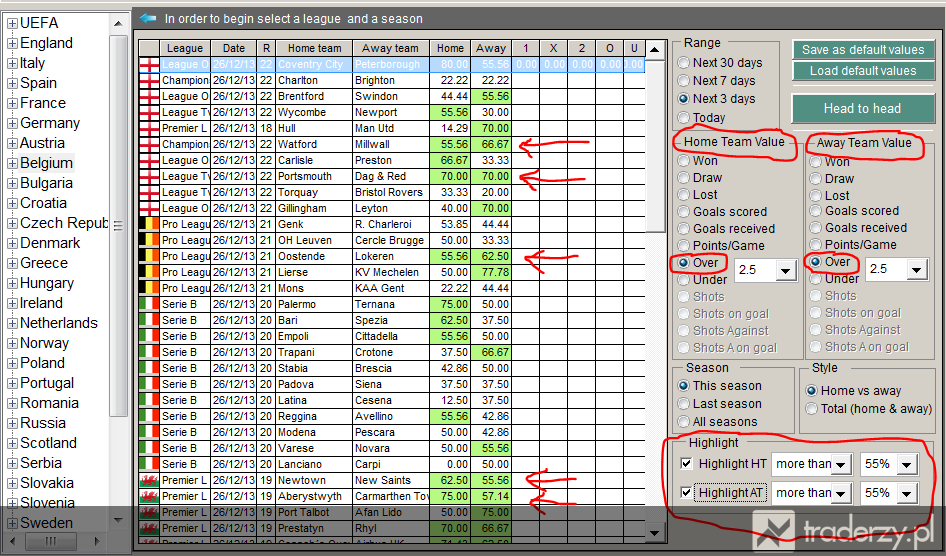This screenshot has width=946, height=556.
Task: Open Highlight AT 'more than' dropdown
Action: (842, 494)
